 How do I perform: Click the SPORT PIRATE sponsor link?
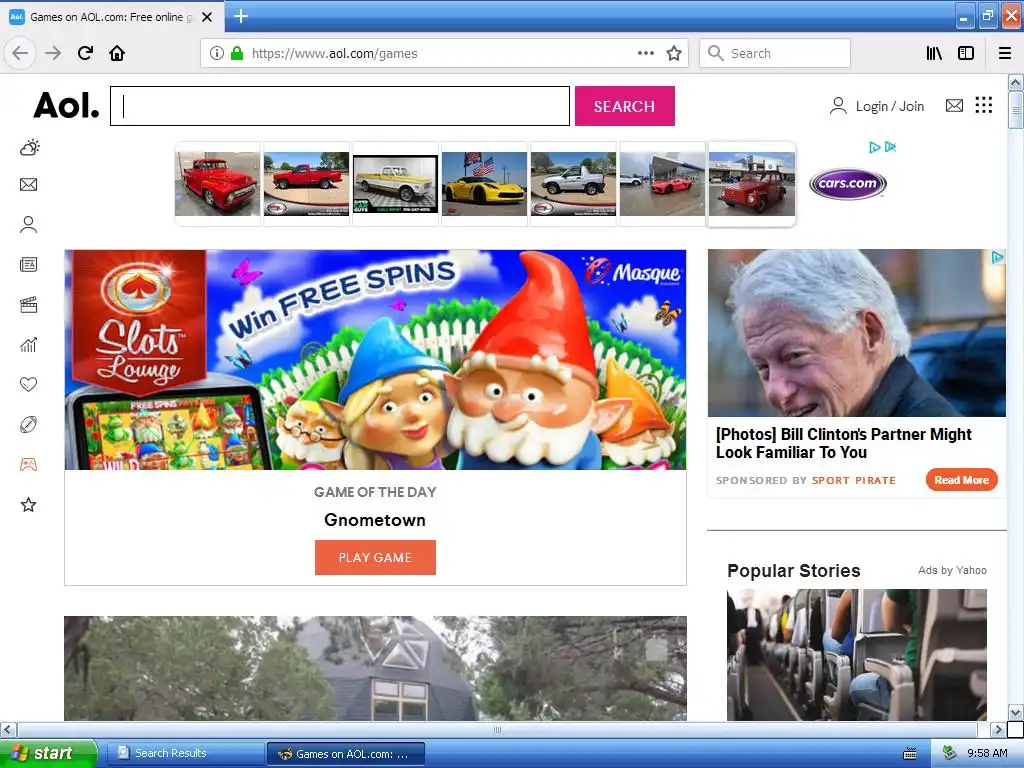coord(854,481)
